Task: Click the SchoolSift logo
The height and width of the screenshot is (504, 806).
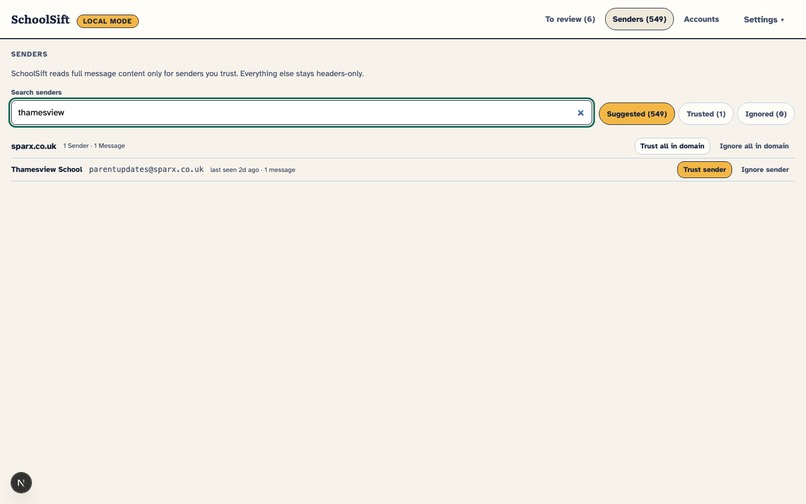Action: pos(40,20)
